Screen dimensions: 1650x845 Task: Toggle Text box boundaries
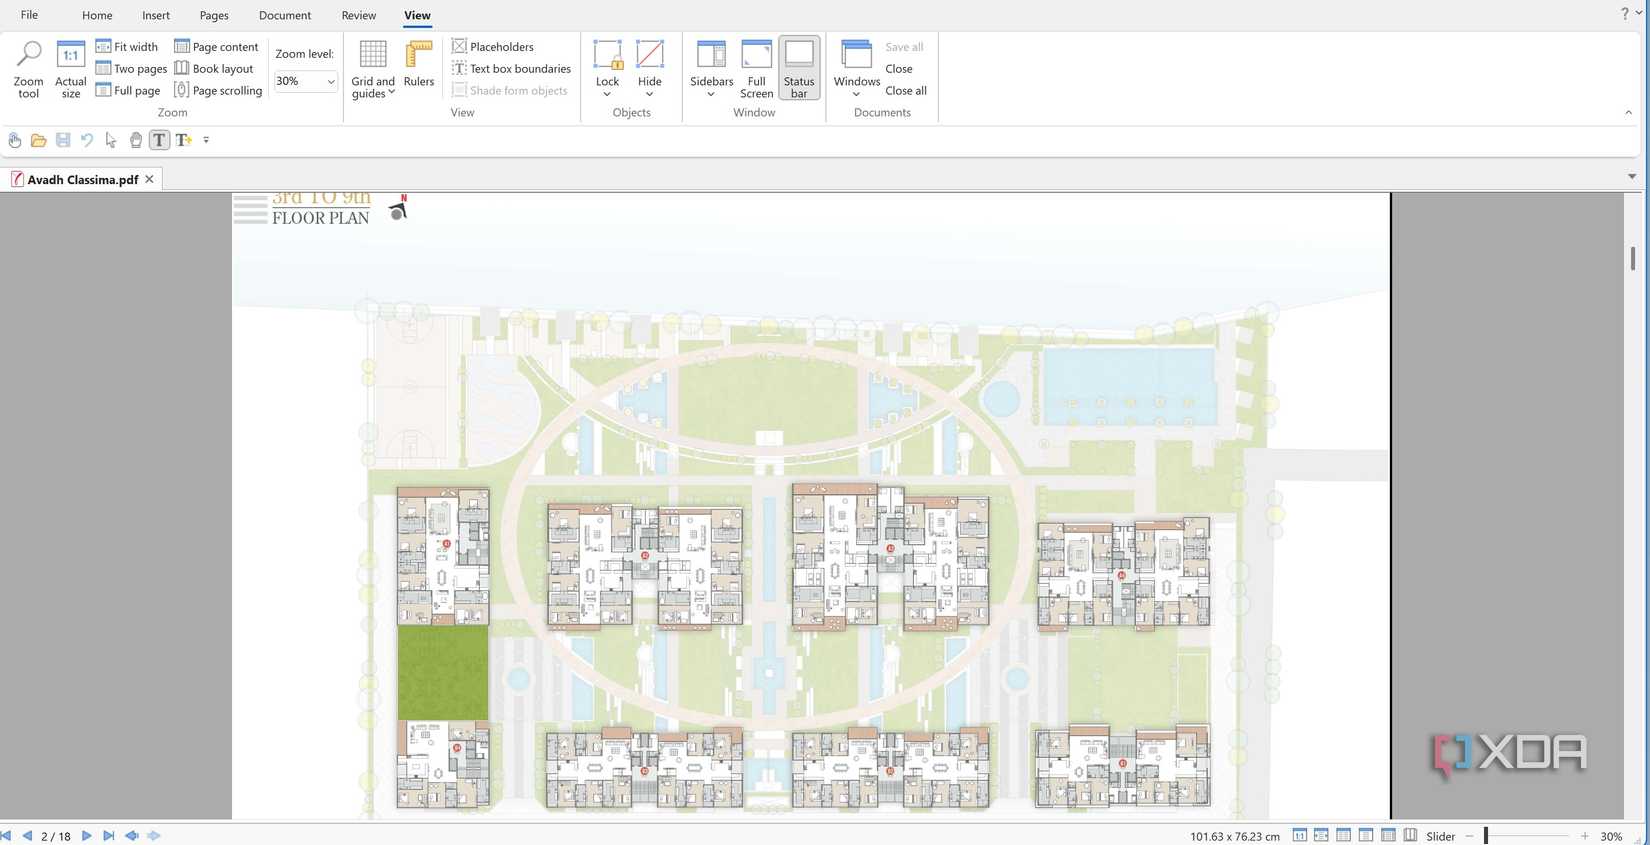[511, 69]
